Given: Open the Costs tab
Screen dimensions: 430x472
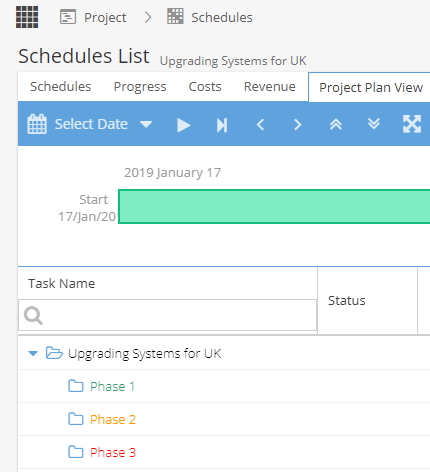Looking at the screenshot, I should coord(205,87).
